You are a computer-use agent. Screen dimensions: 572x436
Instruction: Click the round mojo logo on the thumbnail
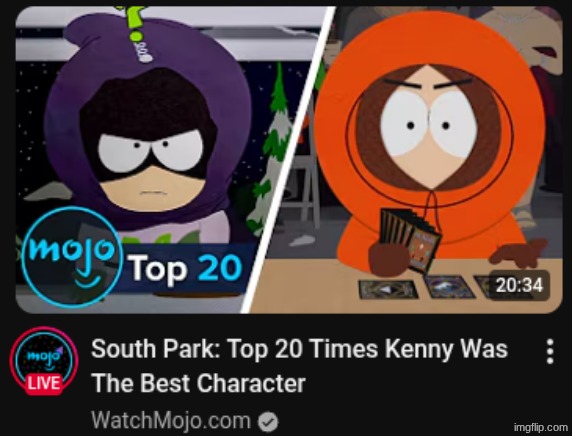[72, 257]
